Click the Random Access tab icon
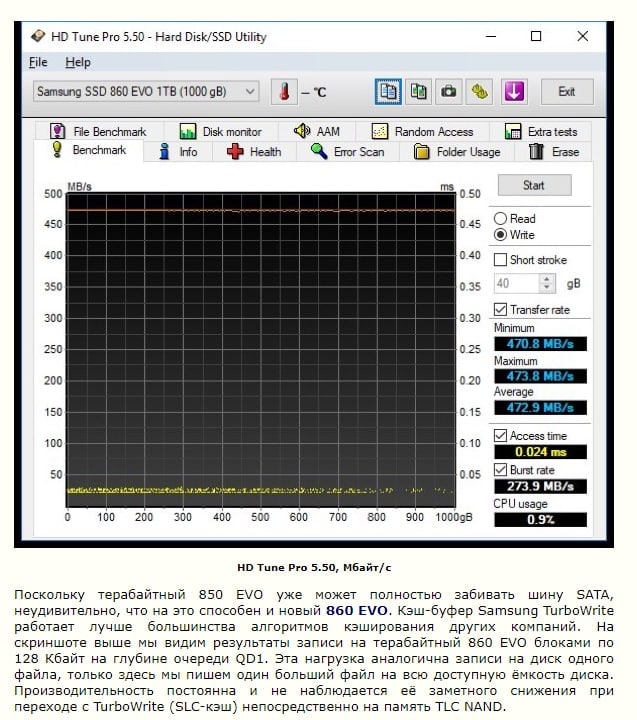 click(x=379, y=131)
